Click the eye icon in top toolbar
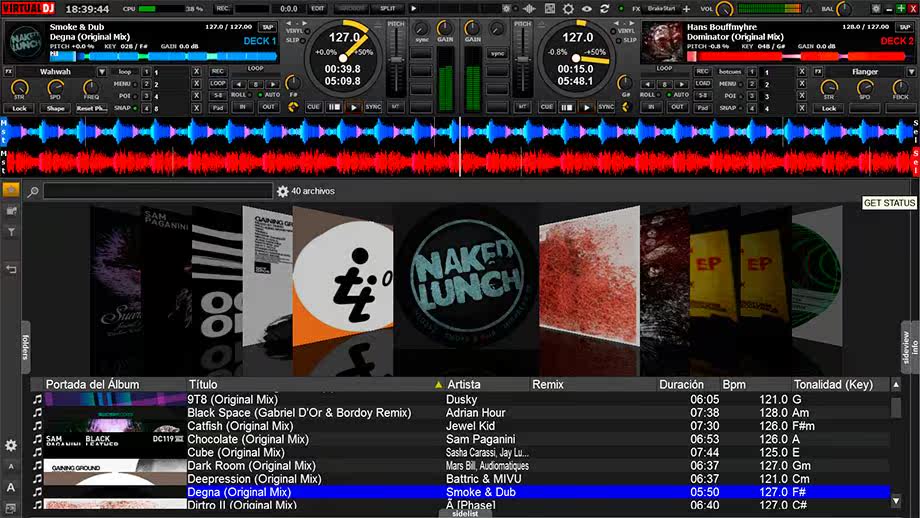Viewport: 920px width, 518px height. 586,9
